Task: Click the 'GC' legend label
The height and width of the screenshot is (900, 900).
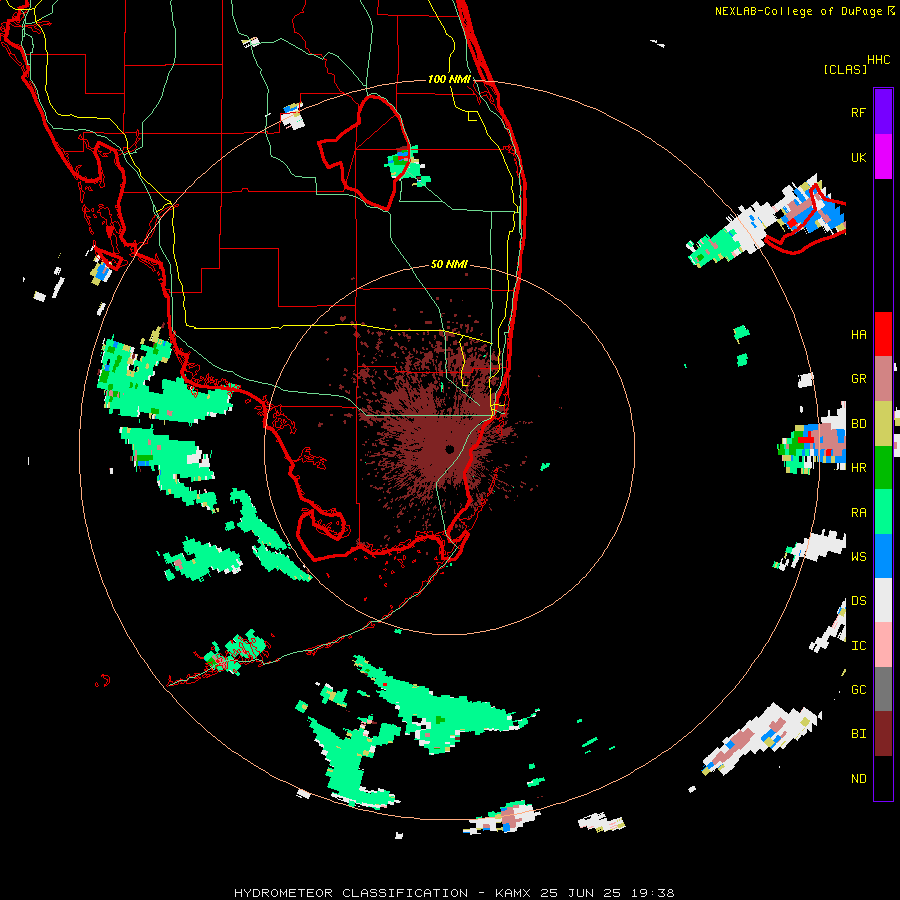Action: click(858, 690)
